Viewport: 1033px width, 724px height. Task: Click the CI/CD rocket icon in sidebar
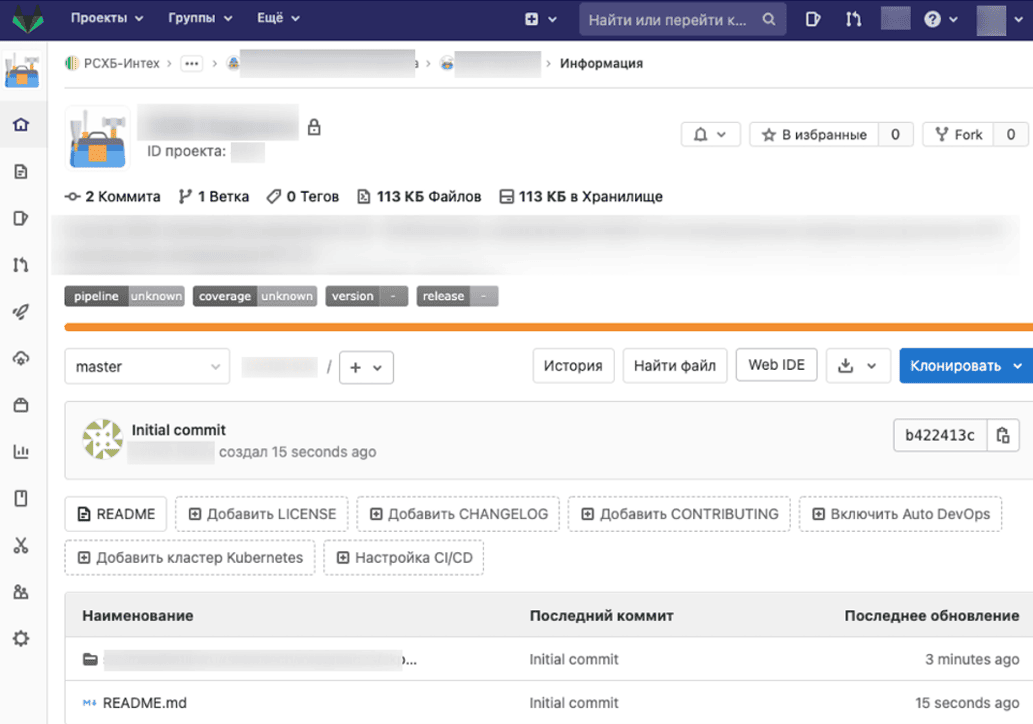(21, 312)
